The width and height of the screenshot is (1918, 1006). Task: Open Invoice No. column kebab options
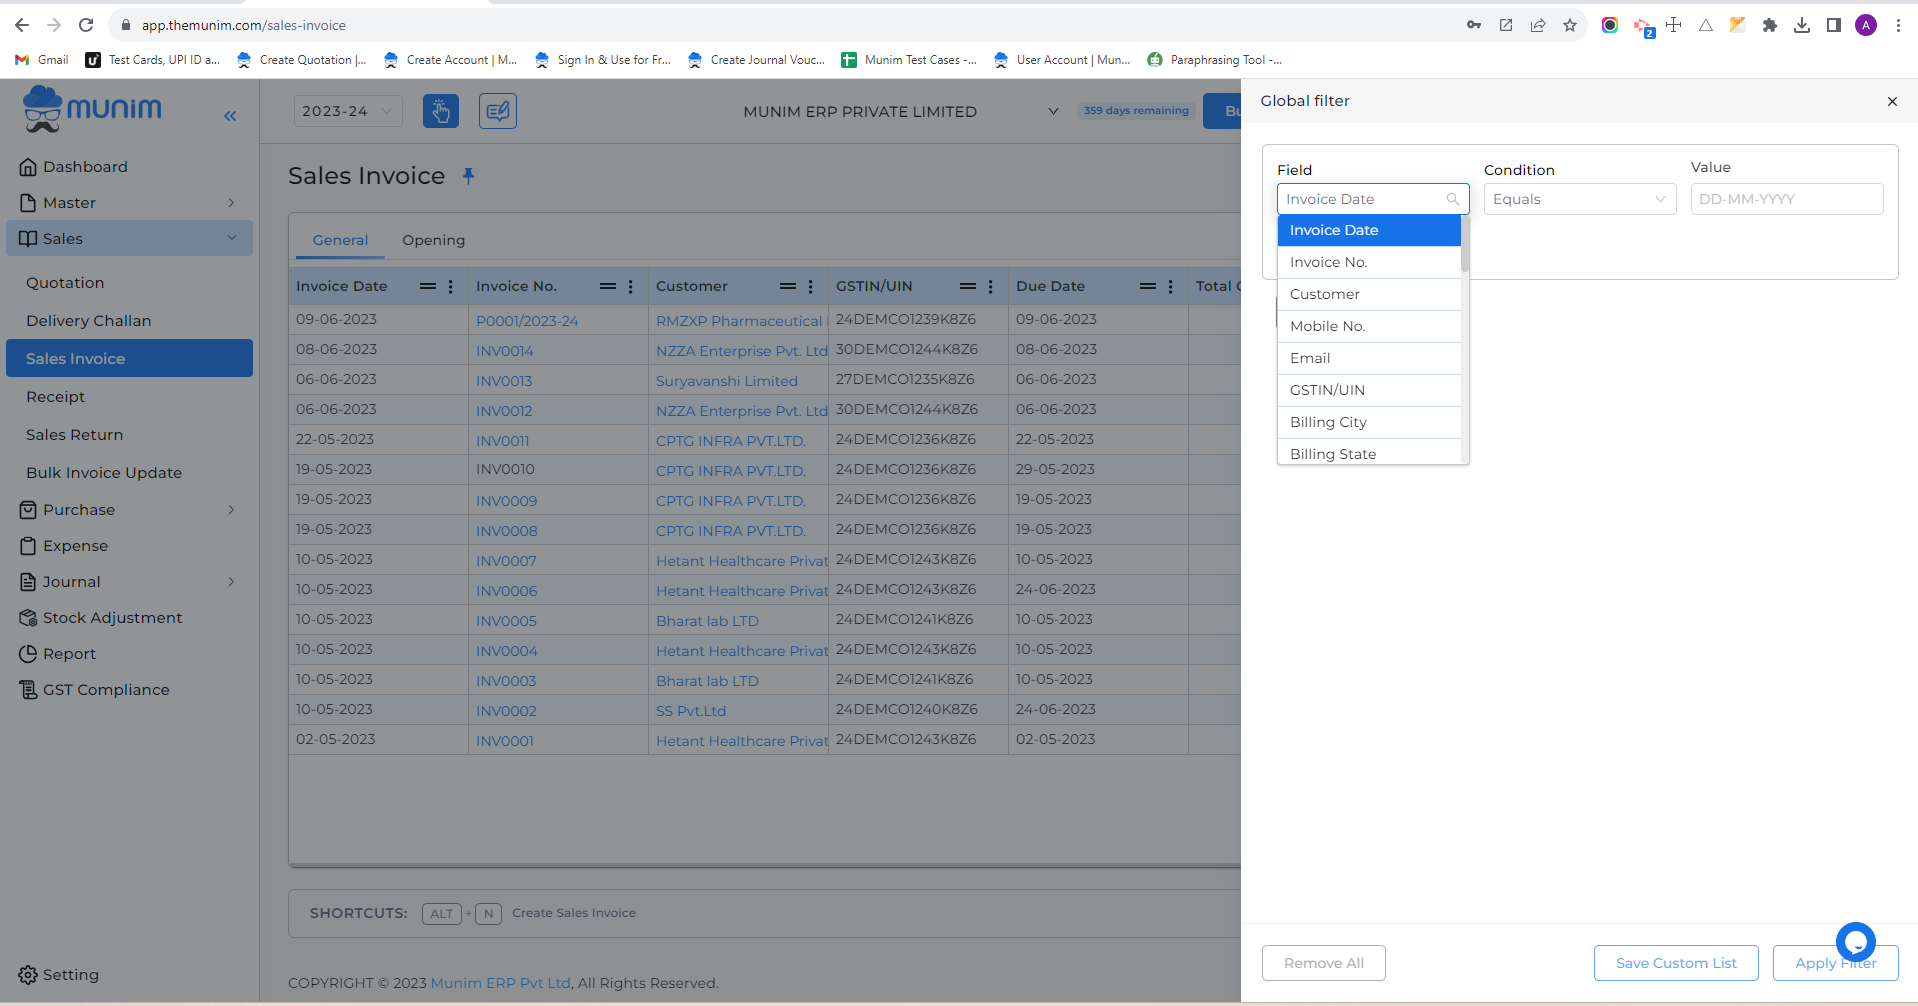[631, 286]
